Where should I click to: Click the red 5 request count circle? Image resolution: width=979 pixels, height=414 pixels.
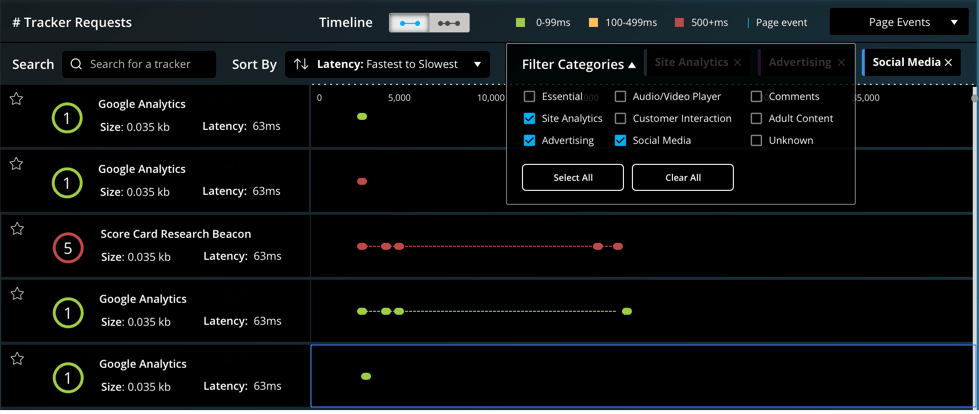click(x=67, y=250)
